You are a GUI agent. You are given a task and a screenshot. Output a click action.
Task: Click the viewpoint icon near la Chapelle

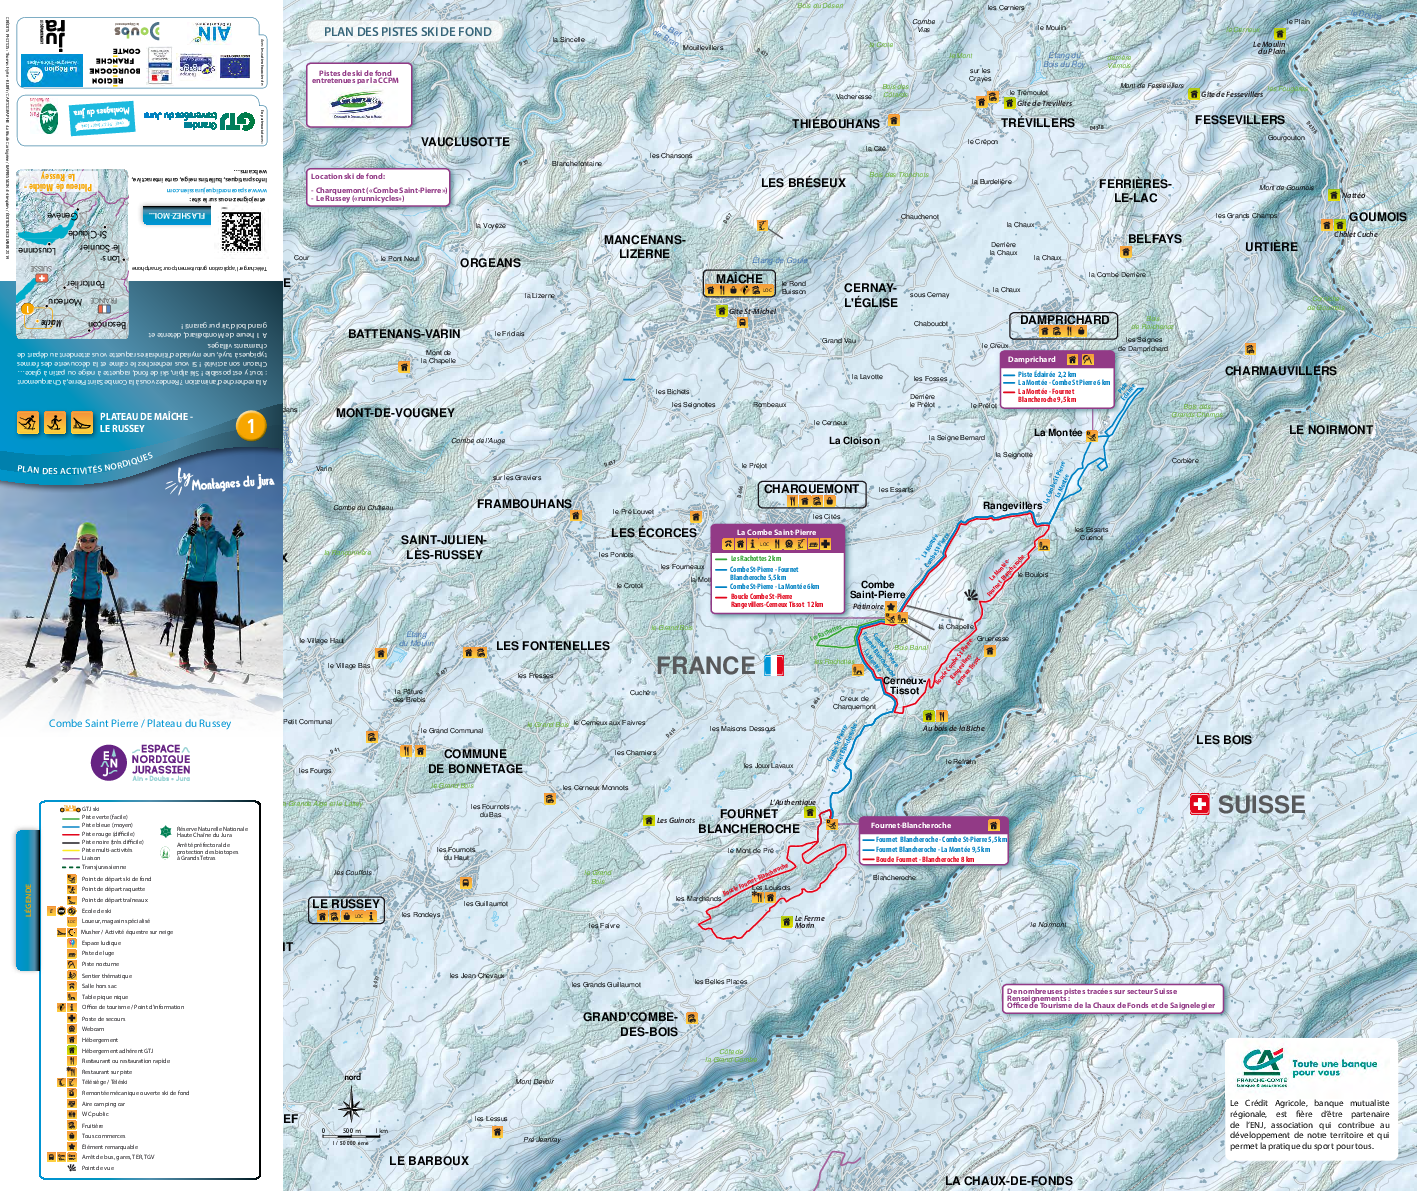[969, 596]
